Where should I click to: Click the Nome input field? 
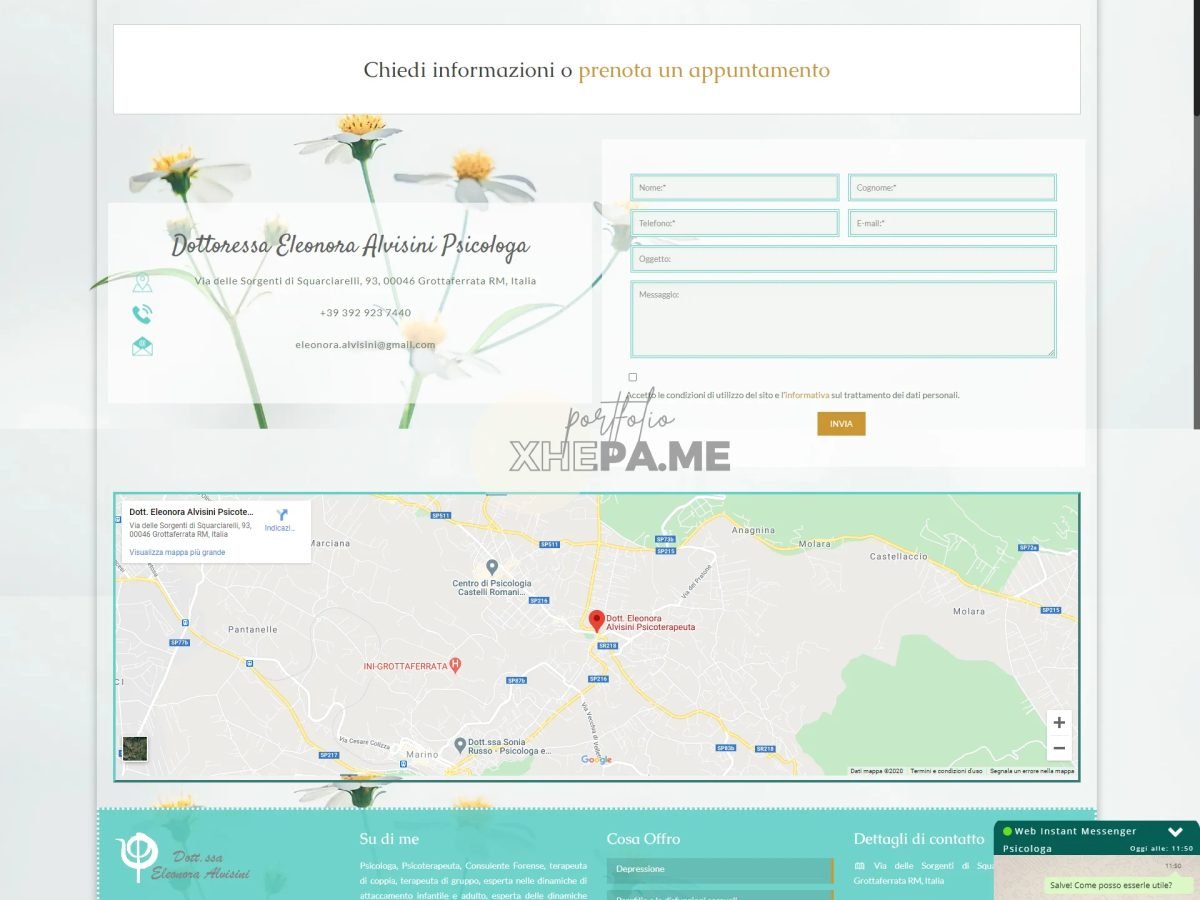pos(734,188)
